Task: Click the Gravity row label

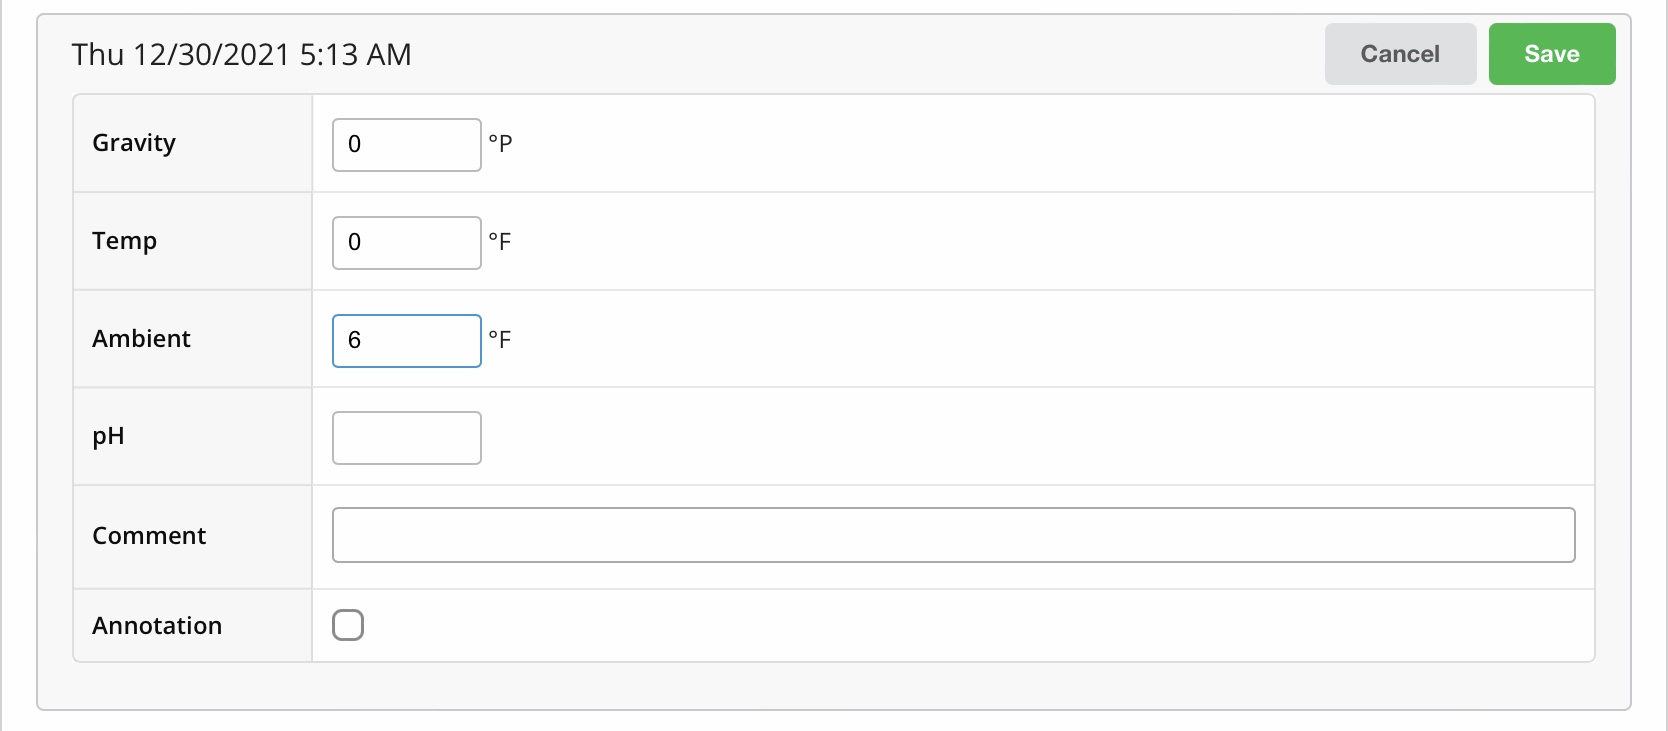Action: 134,143
